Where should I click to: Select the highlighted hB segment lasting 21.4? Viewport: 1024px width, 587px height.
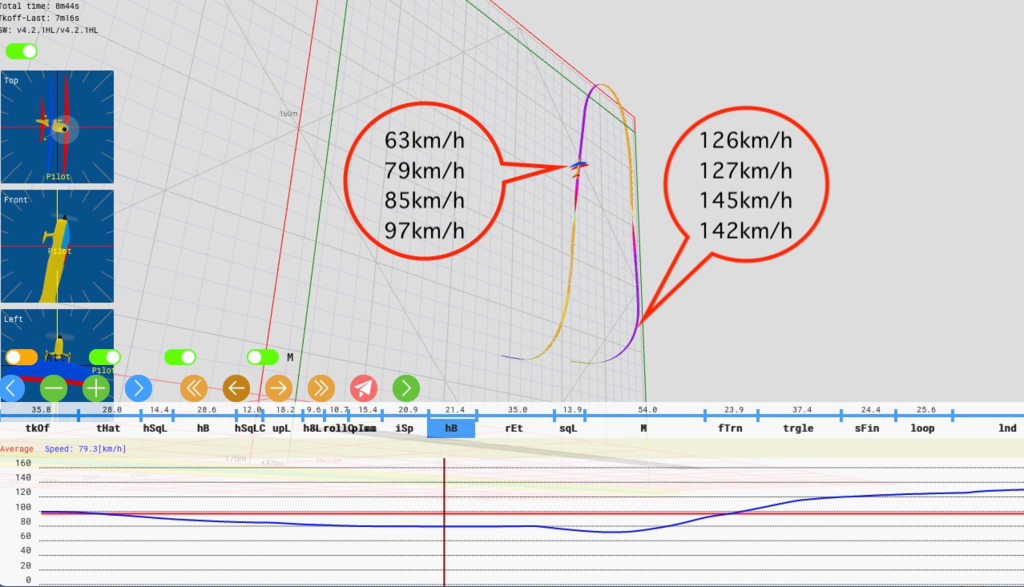tap(451, 428)
